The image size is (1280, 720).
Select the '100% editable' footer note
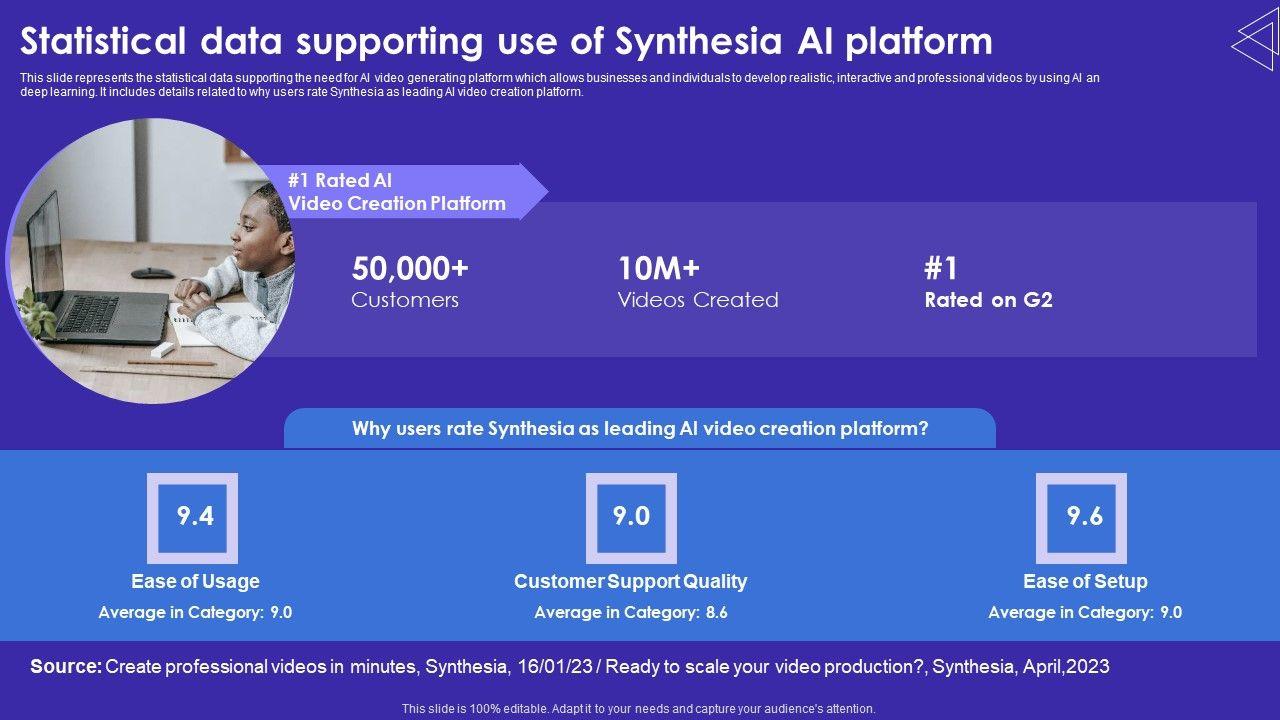point(638,709)
